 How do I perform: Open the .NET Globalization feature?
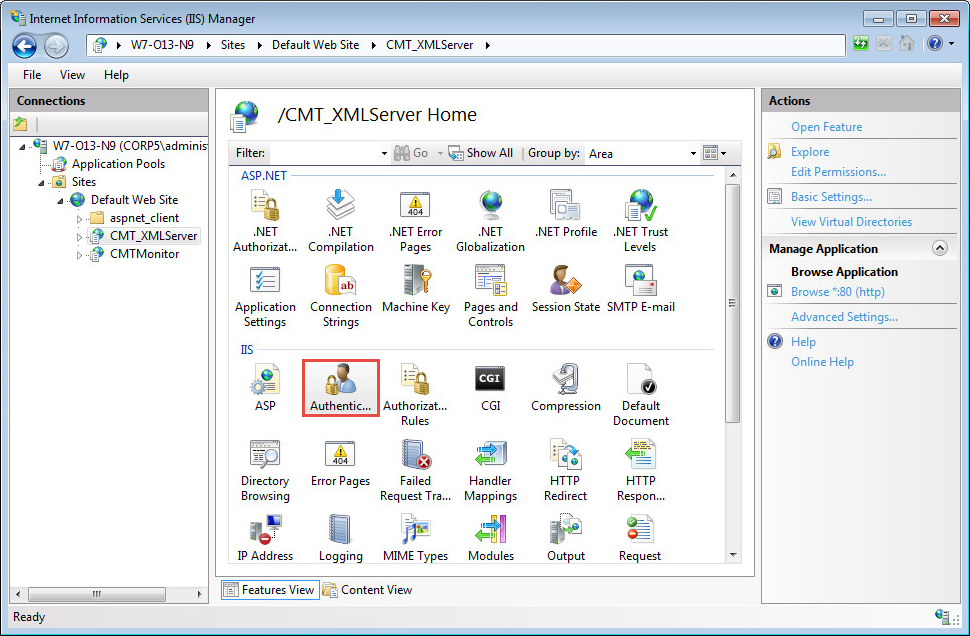[491, 221]
